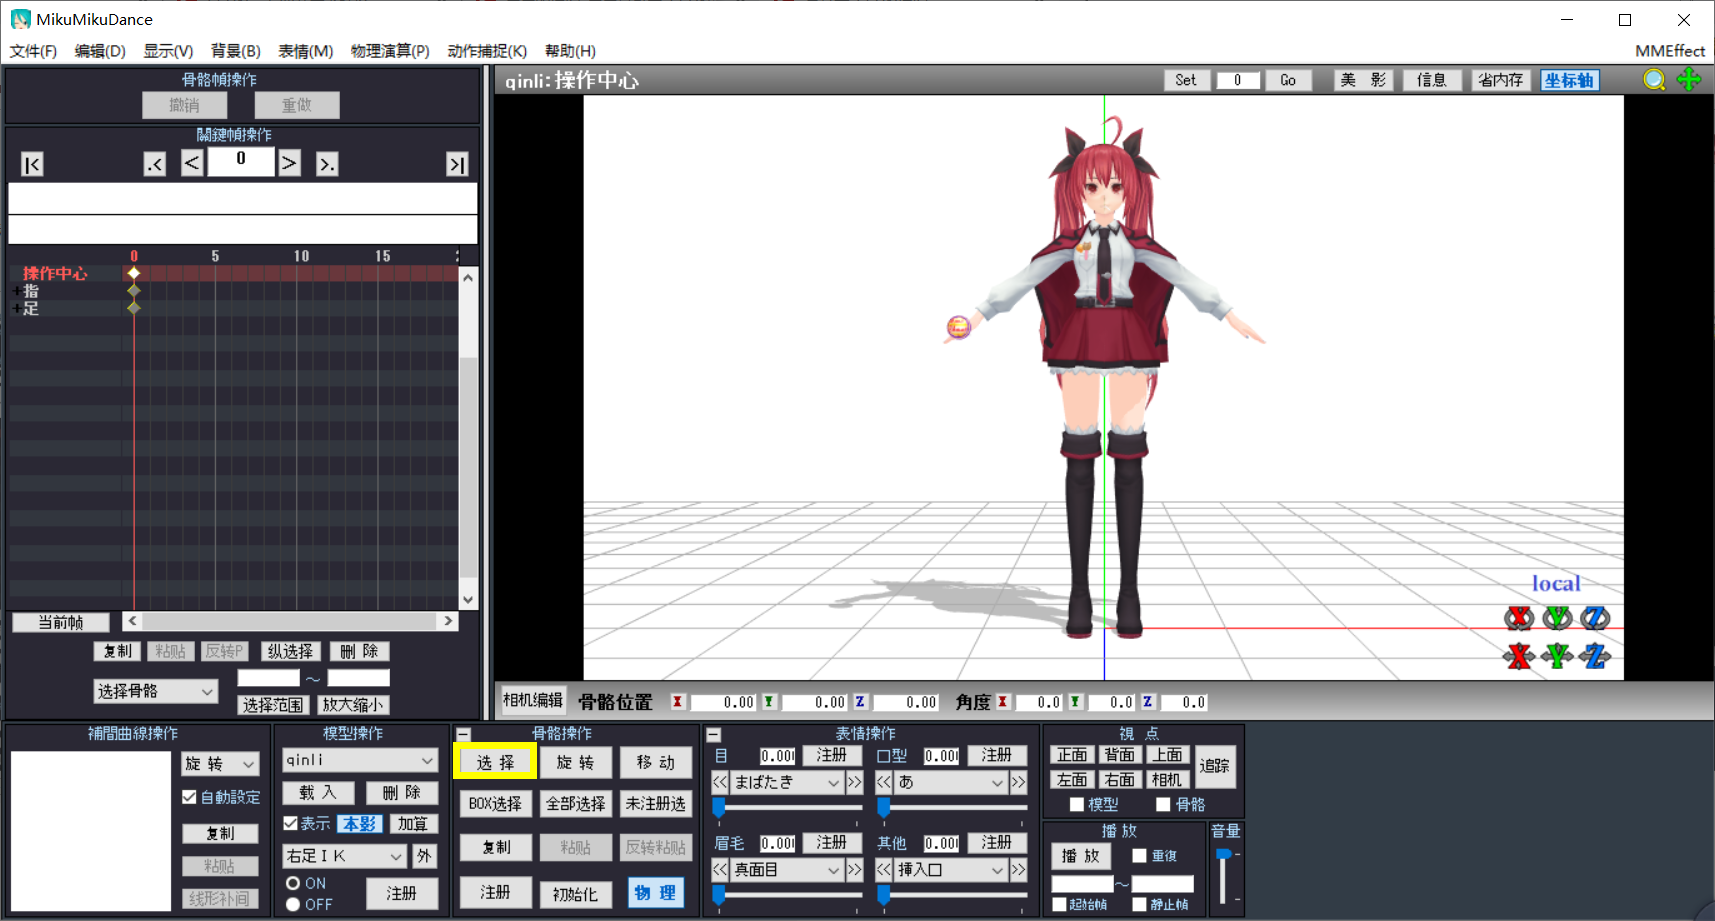Open the 旋转 interpolation curve dropdown
Screen dimensions: 1715x921
point(220,764)
